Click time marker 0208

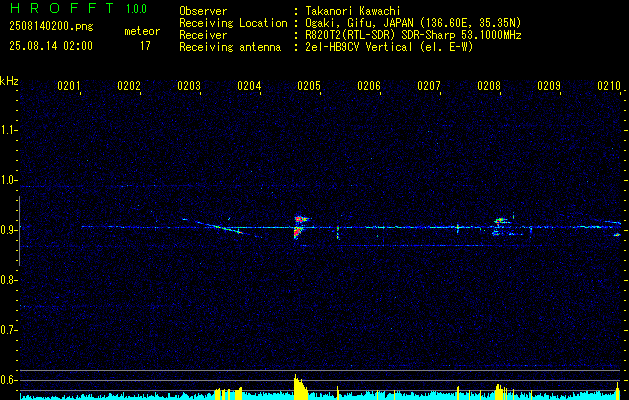[489, 86]
